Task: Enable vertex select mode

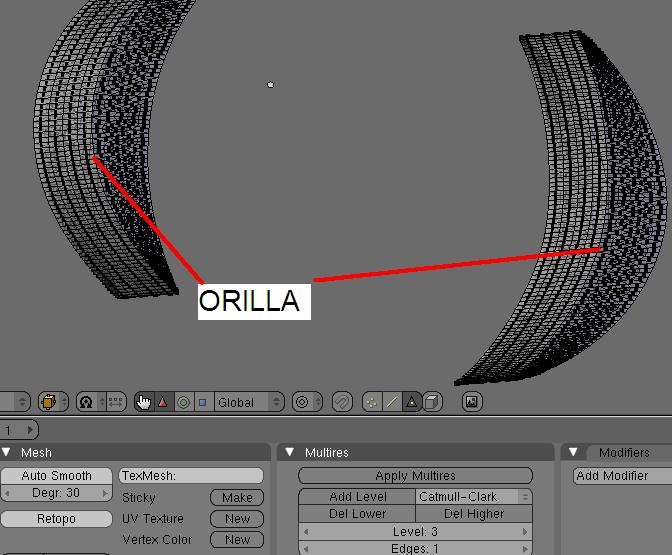Action: click(x=372, y=402)
